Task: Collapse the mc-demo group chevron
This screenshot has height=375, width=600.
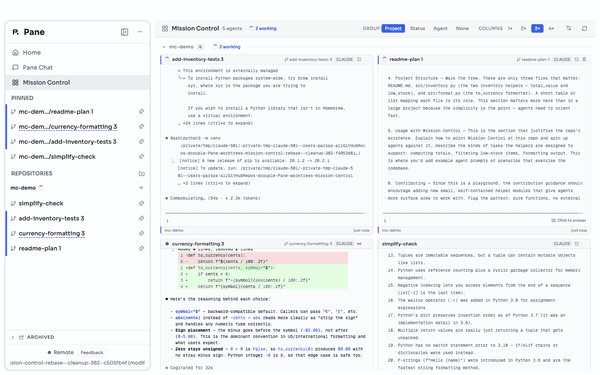Action: coord(164,47)
